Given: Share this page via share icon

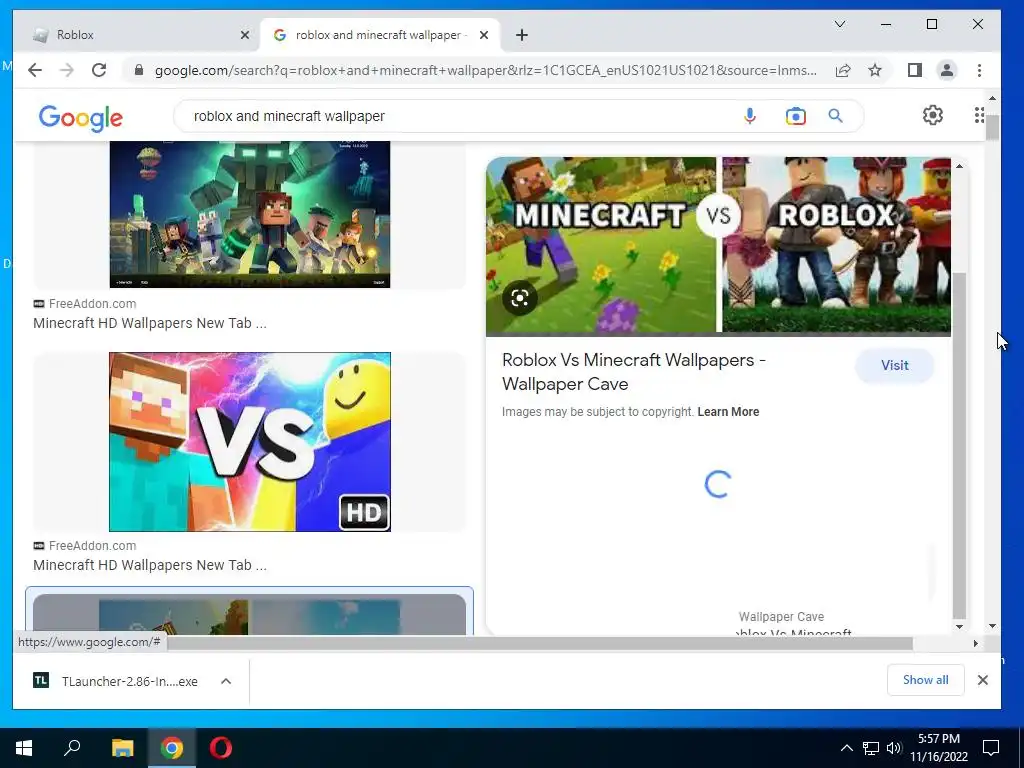Looking at the screenshot, I should tap(843, 70).
